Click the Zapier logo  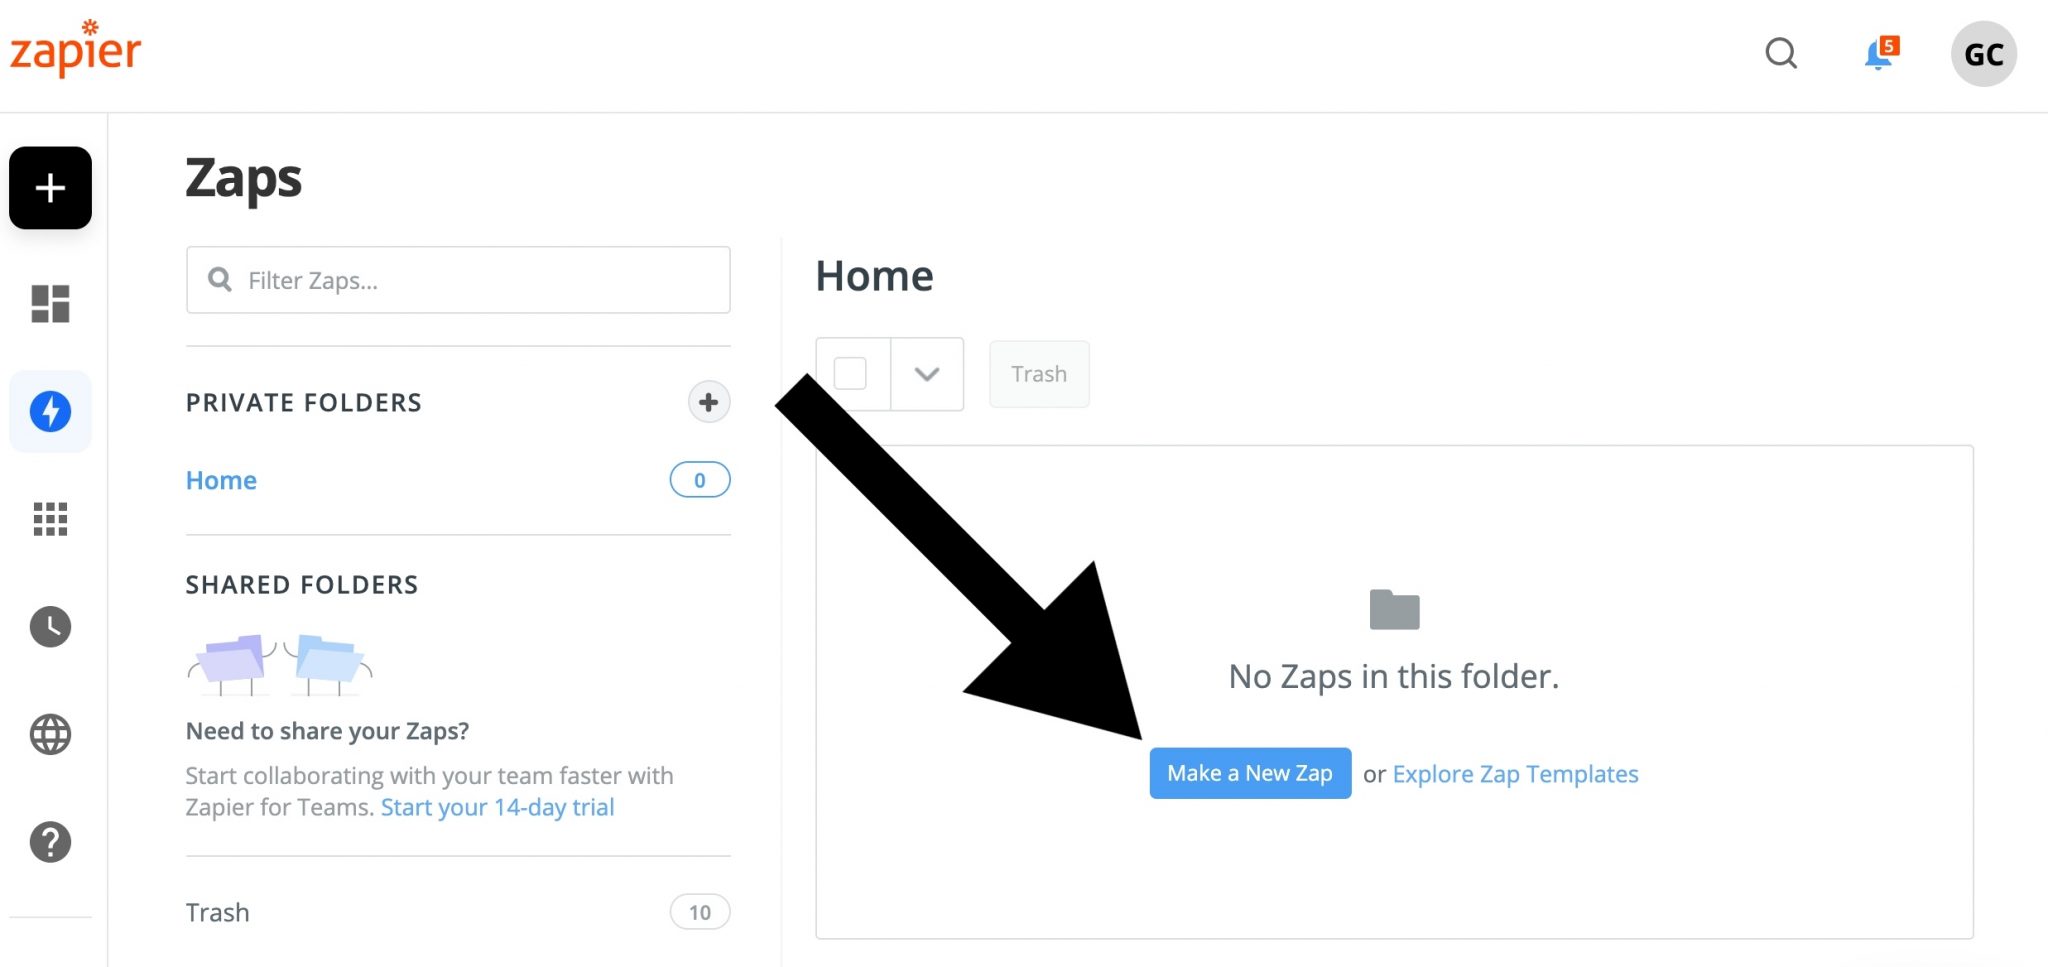tap(75, 50)
